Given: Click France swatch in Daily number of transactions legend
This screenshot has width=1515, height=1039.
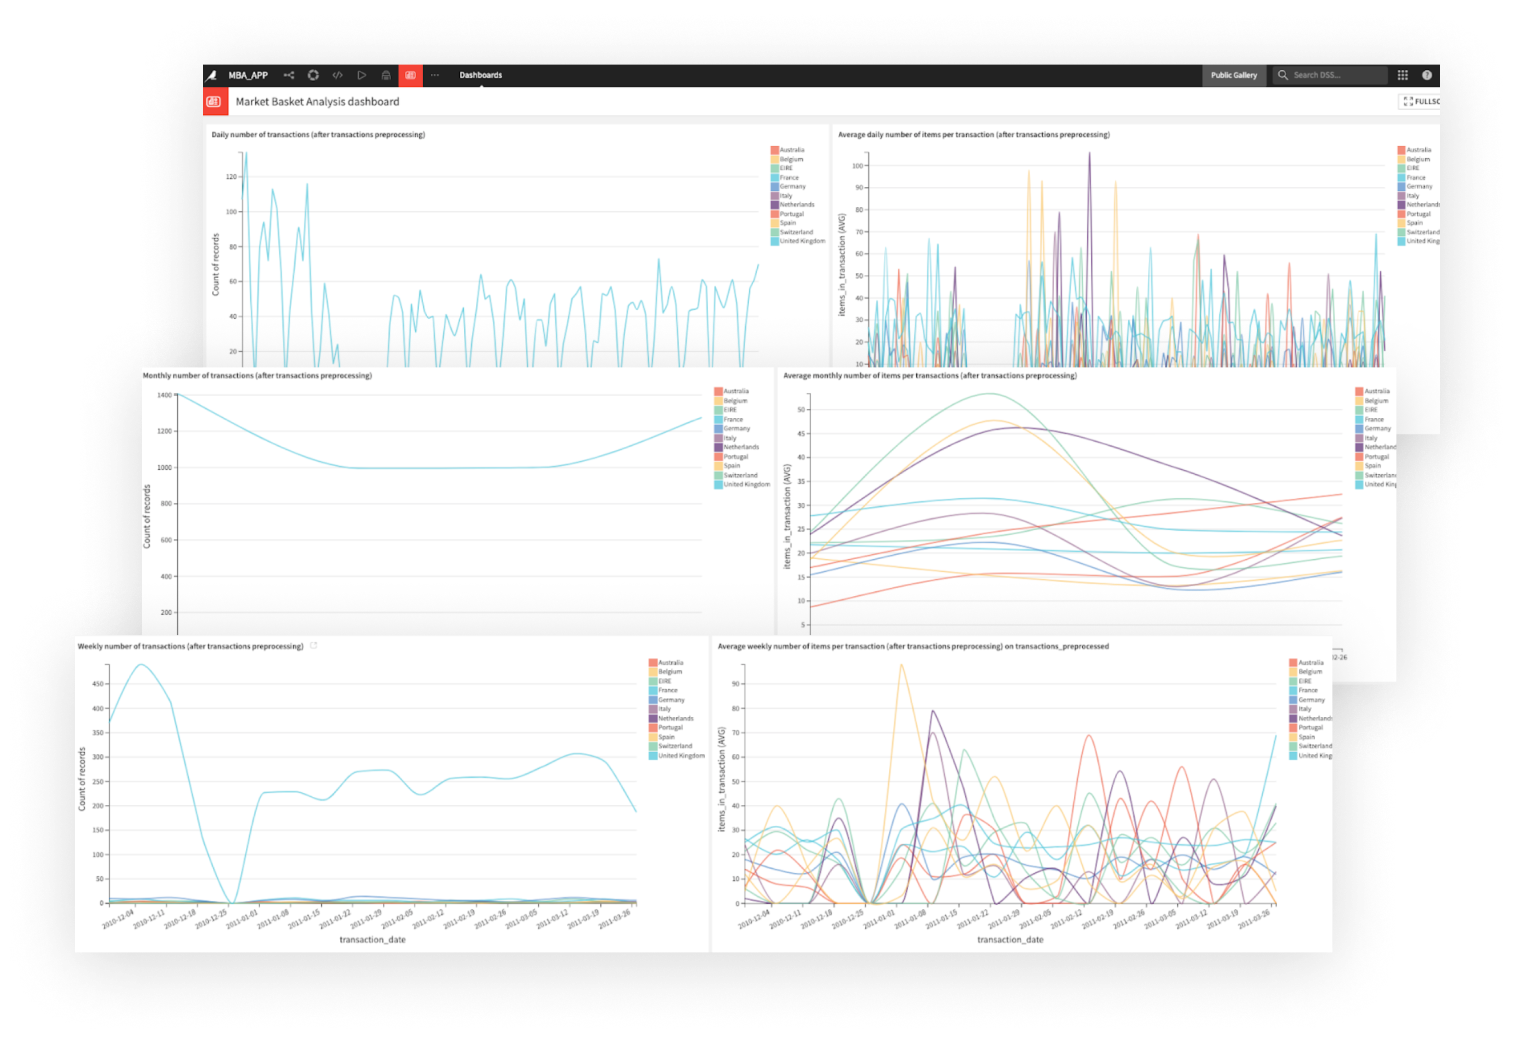Looking at the screenshot, I should tap(775, 177).
